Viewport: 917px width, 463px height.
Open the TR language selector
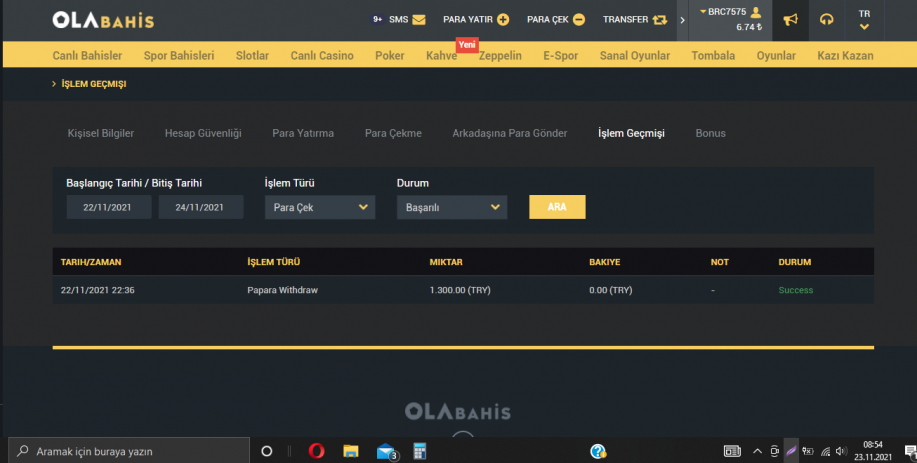click(864, 20)
